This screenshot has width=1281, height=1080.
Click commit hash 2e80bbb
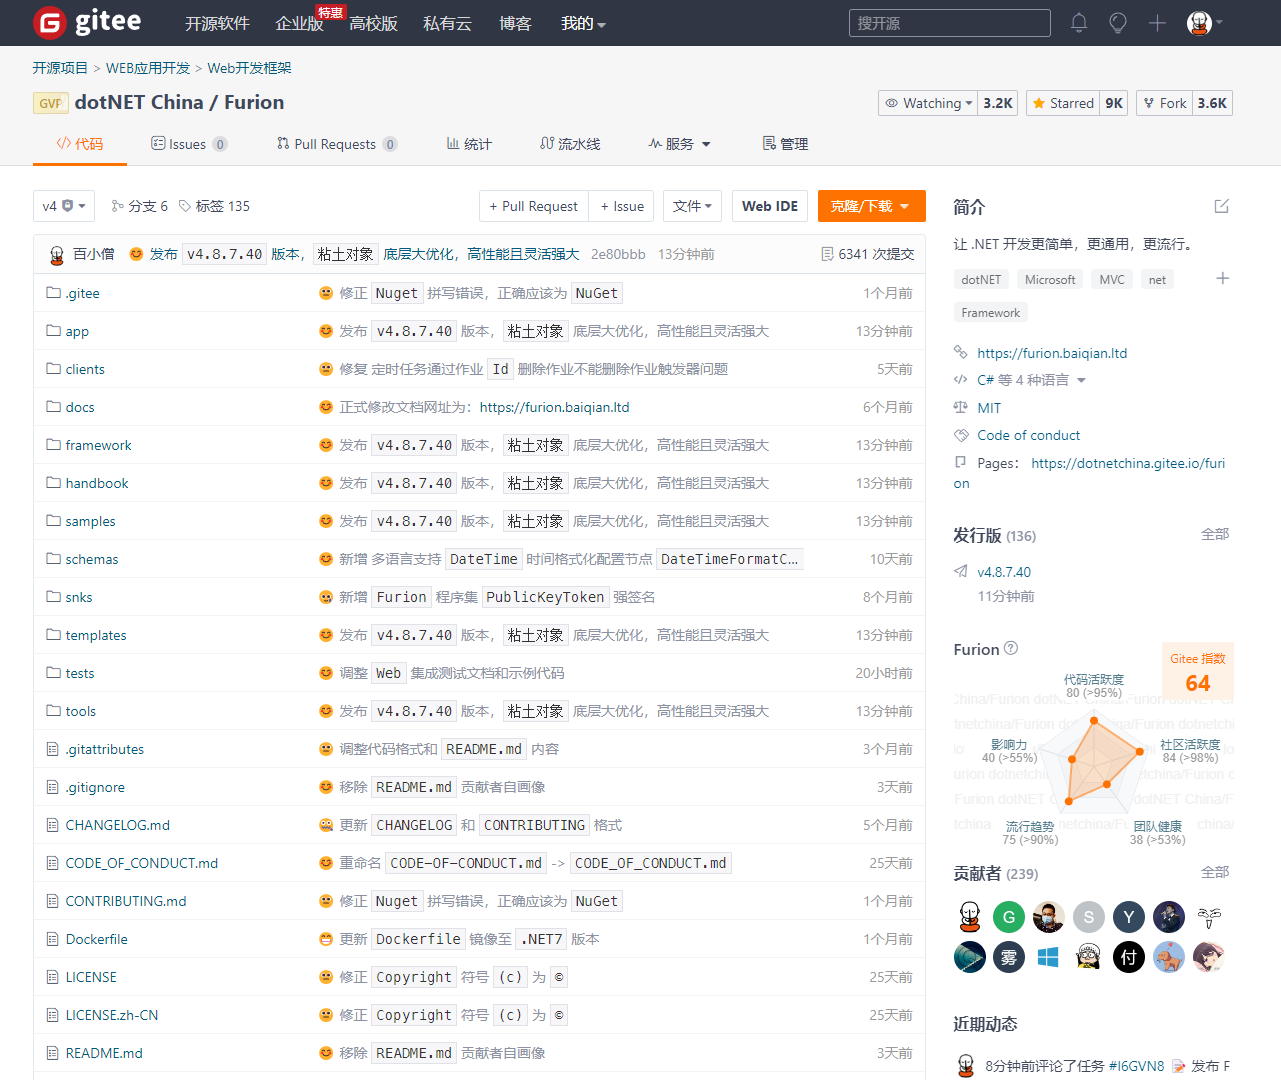point(618,254)
